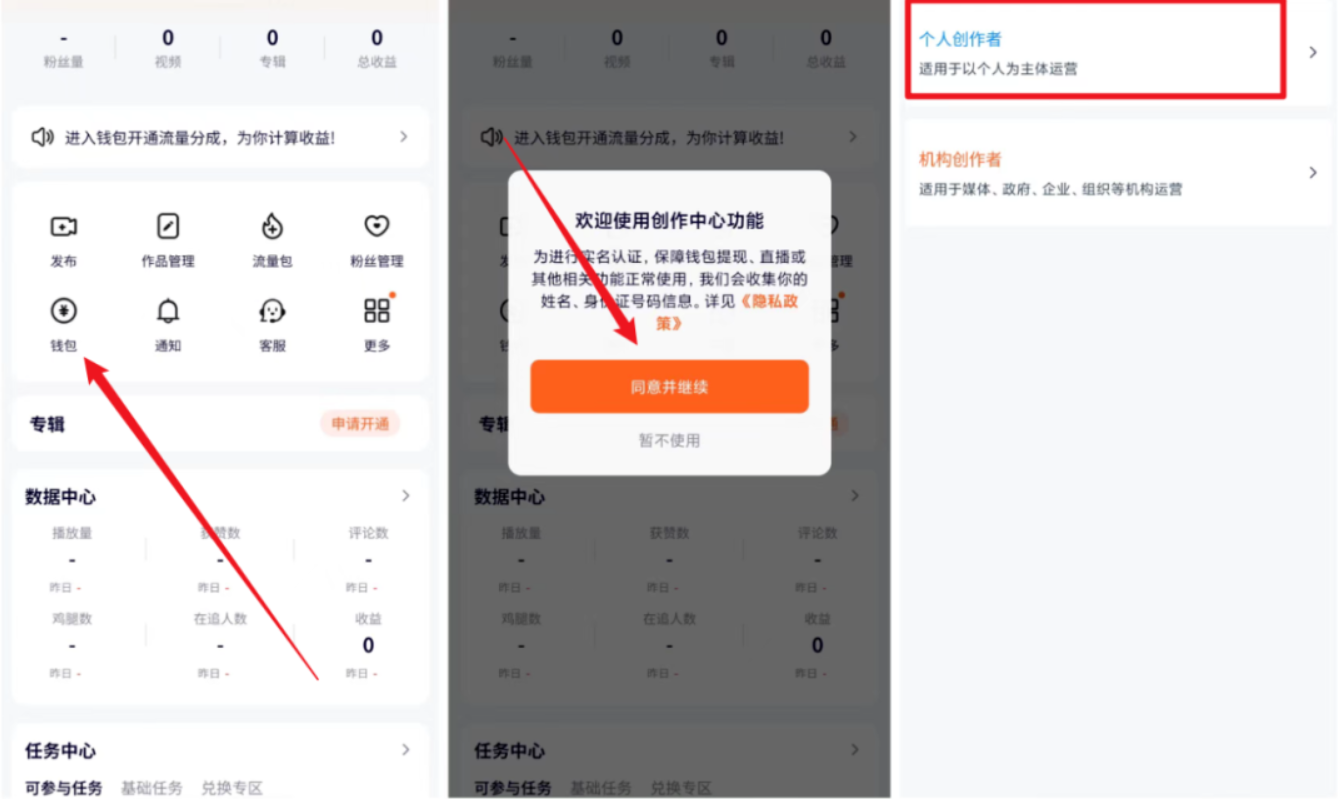Open 作品管理 icon on the left screen
Viewport: 1338px width, 799px height.
168,227
